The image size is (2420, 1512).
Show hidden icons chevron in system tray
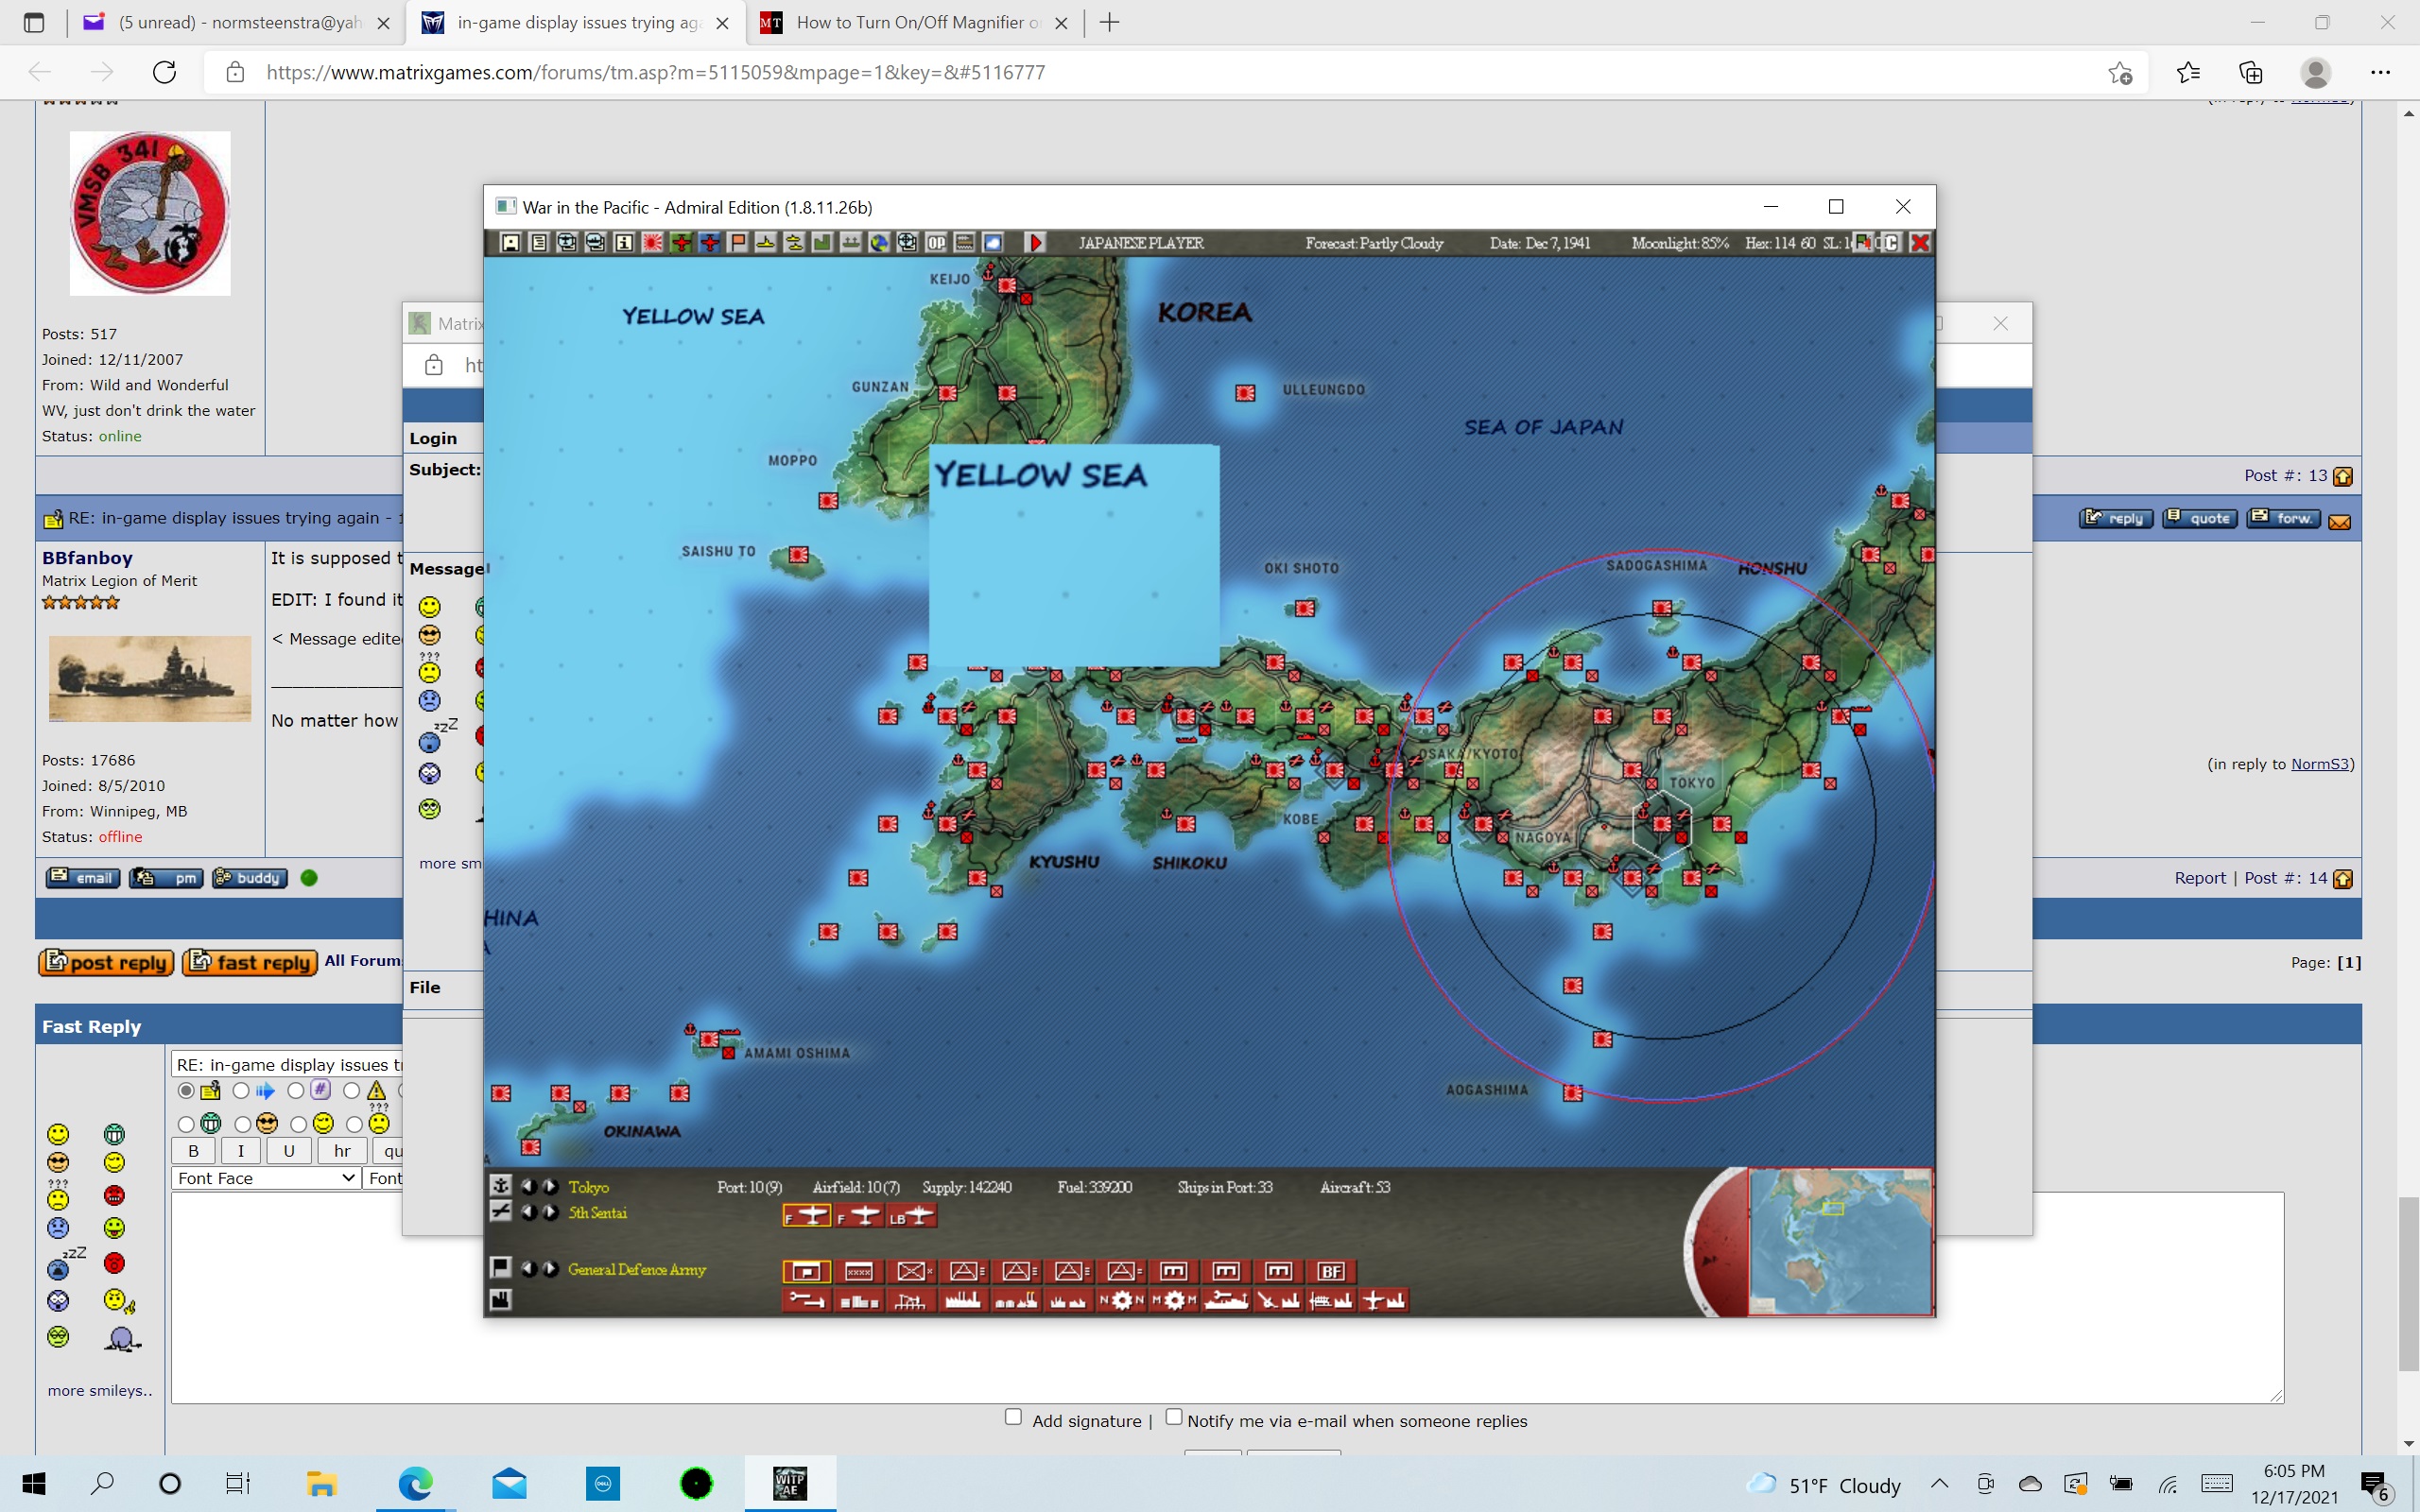pyautogui.click(x=1939, y=1484)
